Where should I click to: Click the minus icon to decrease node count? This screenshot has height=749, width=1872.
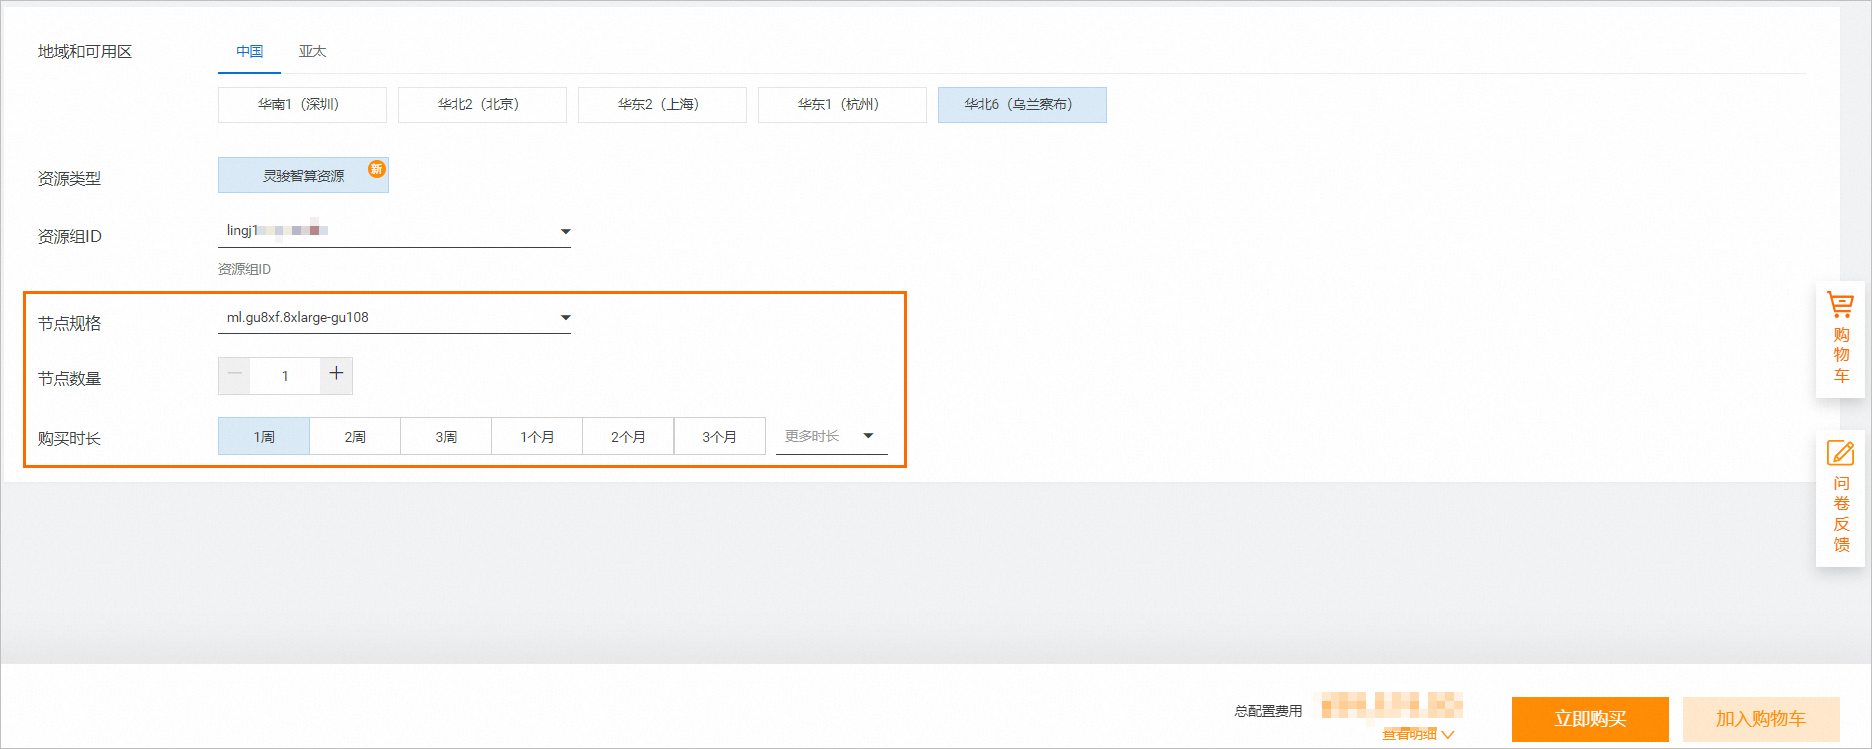[235, 375]
